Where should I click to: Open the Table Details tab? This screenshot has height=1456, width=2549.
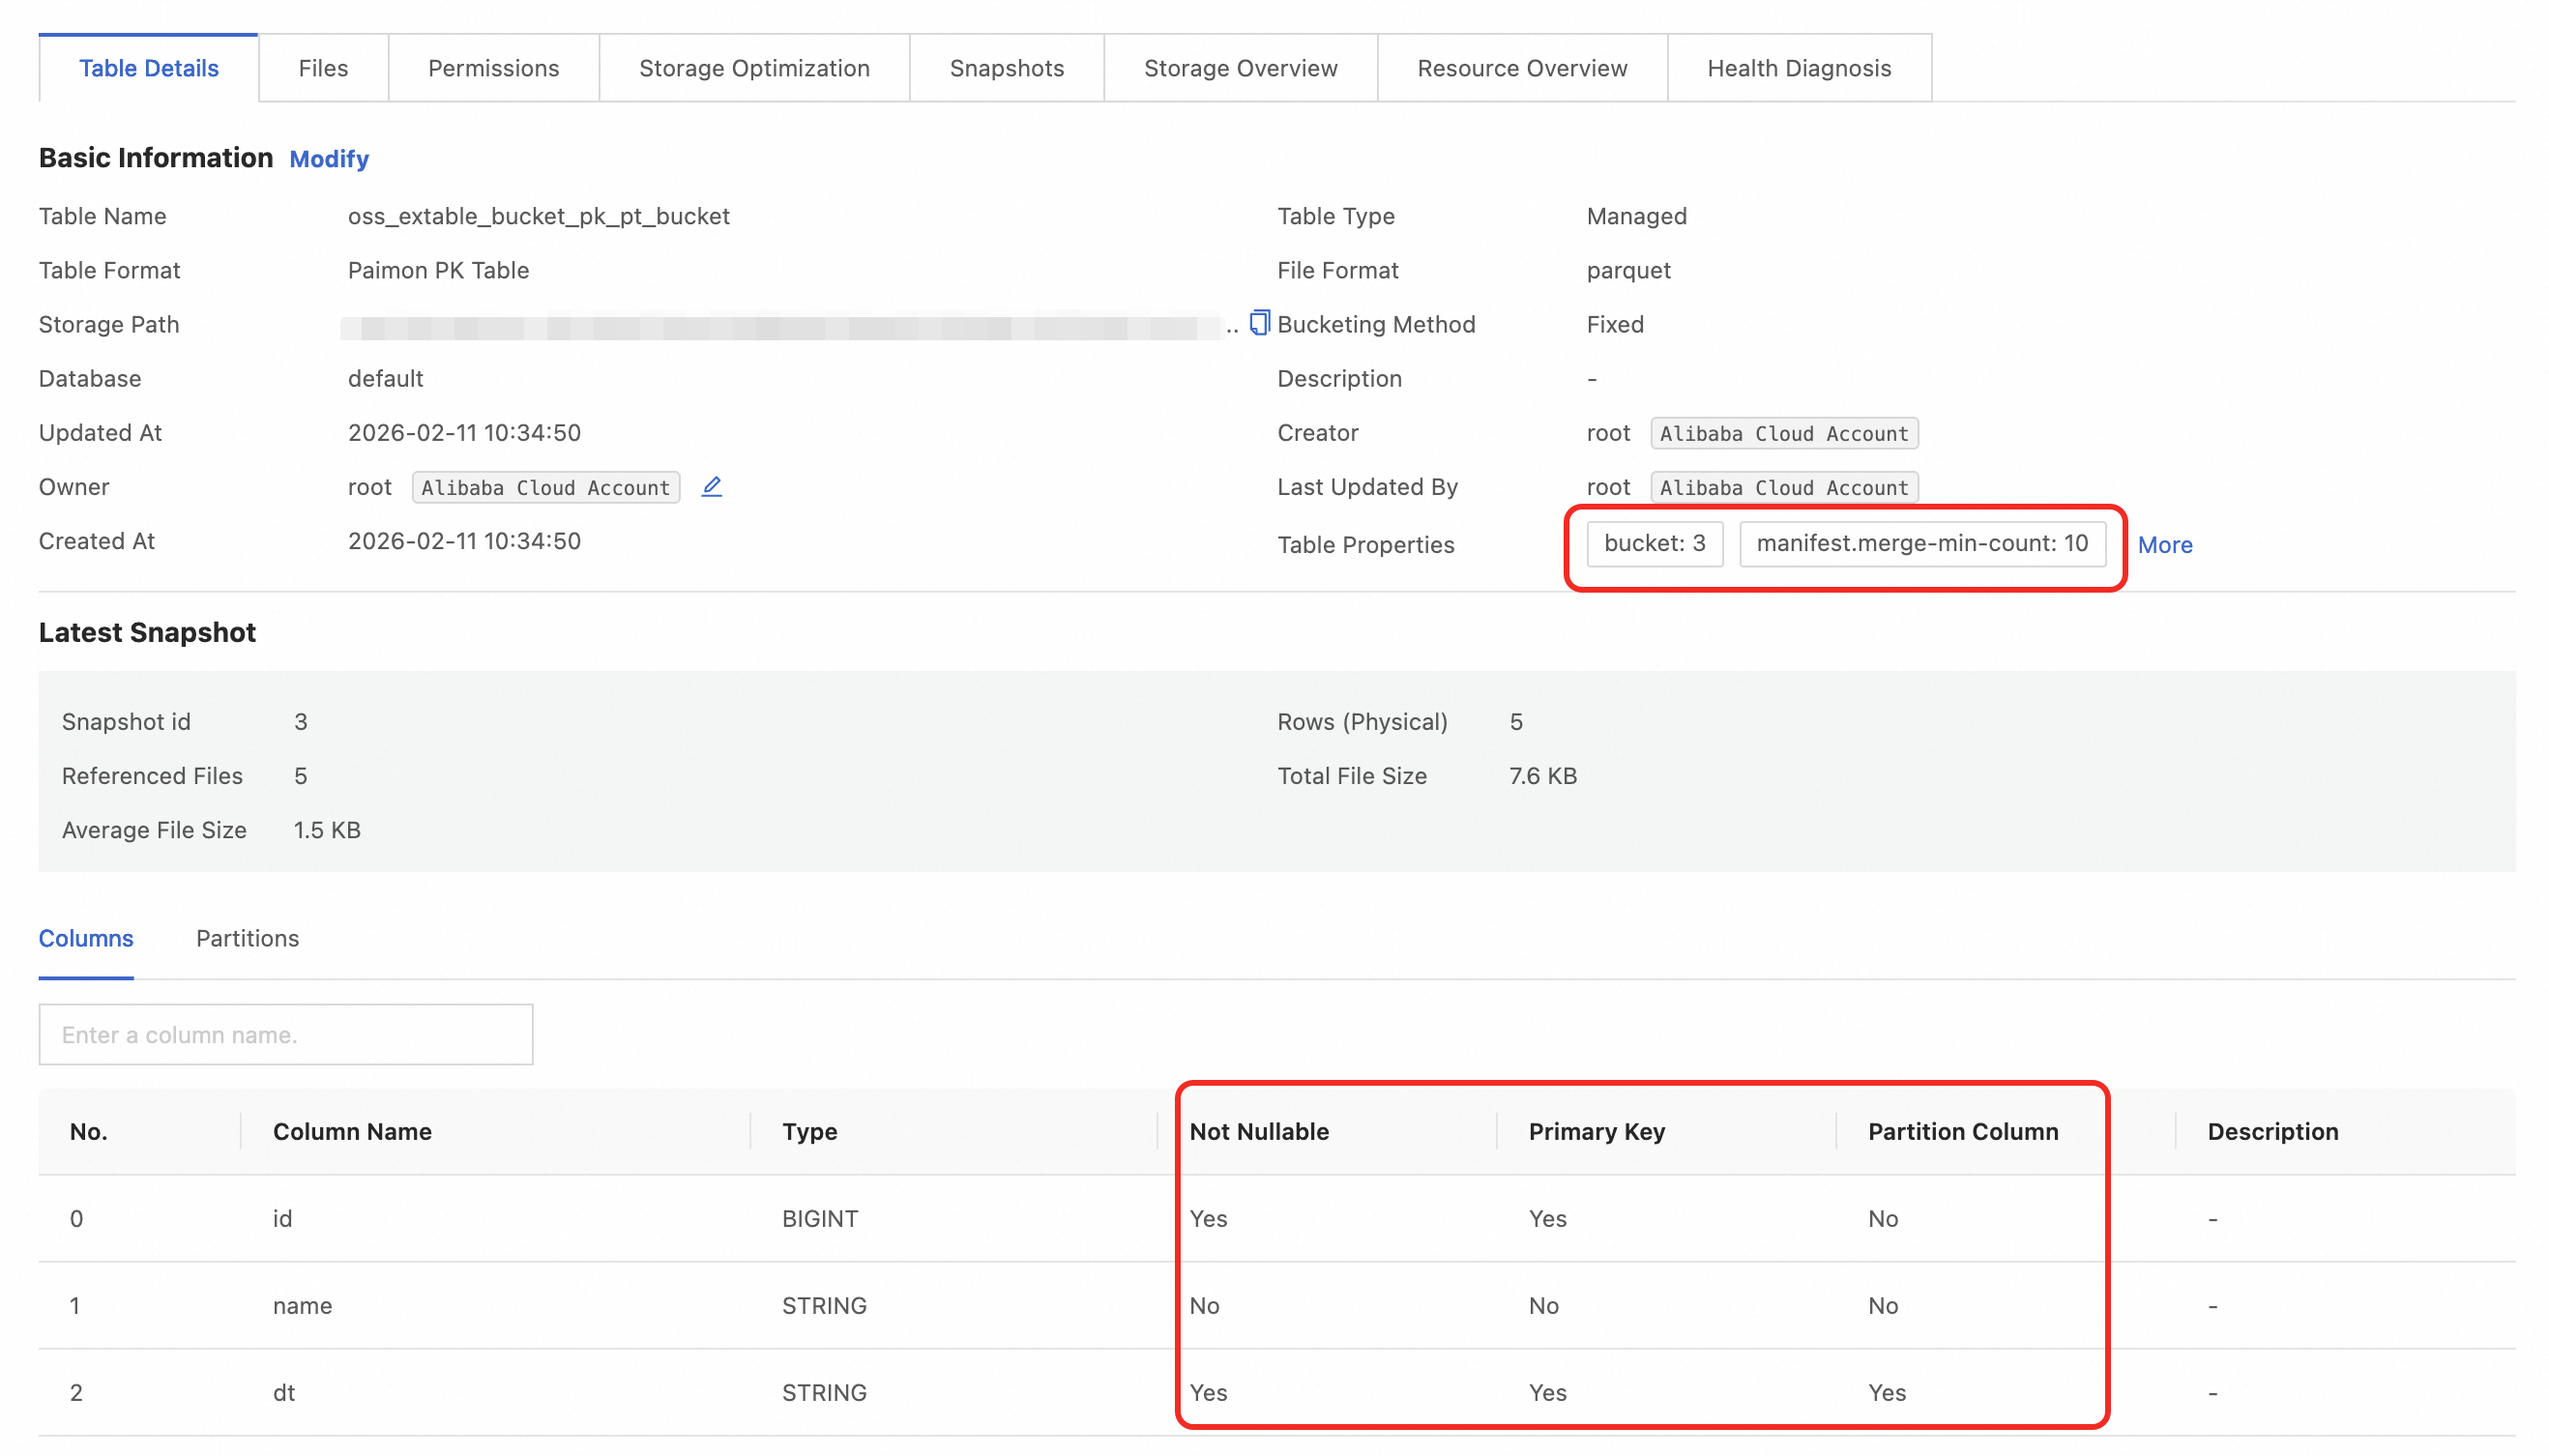point(149,68)
